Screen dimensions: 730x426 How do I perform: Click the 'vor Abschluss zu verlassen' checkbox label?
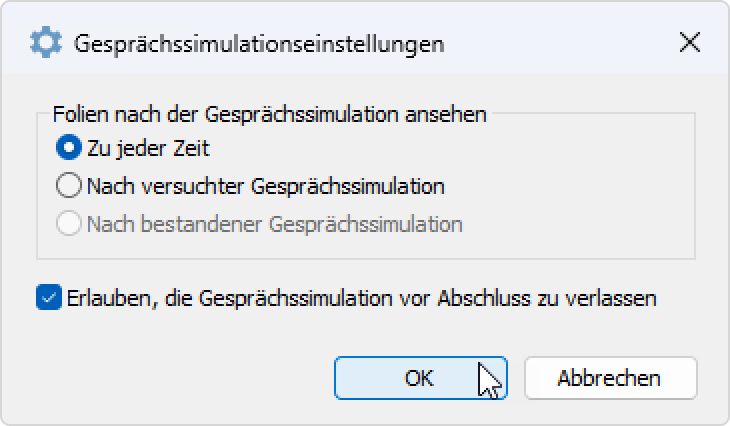click(528, 298)
